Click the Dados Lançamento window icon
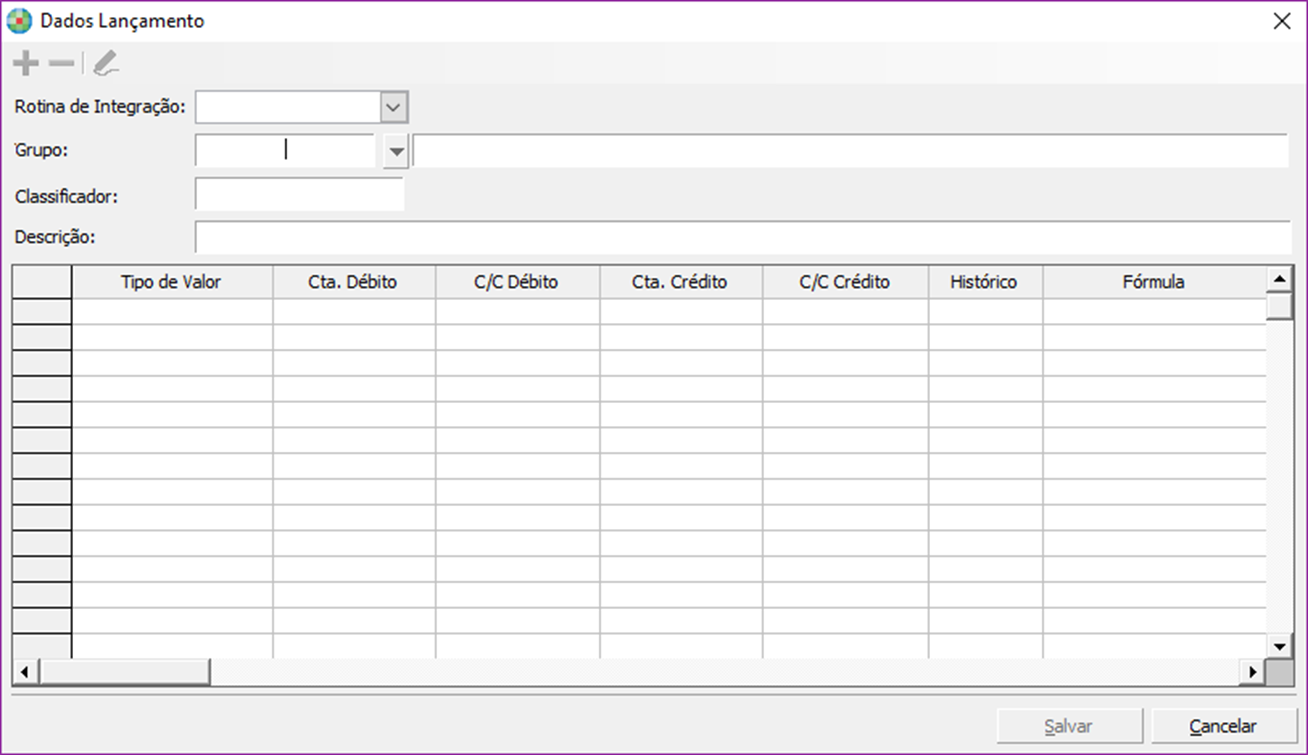The image size is (1308, 755). [19, 21]
